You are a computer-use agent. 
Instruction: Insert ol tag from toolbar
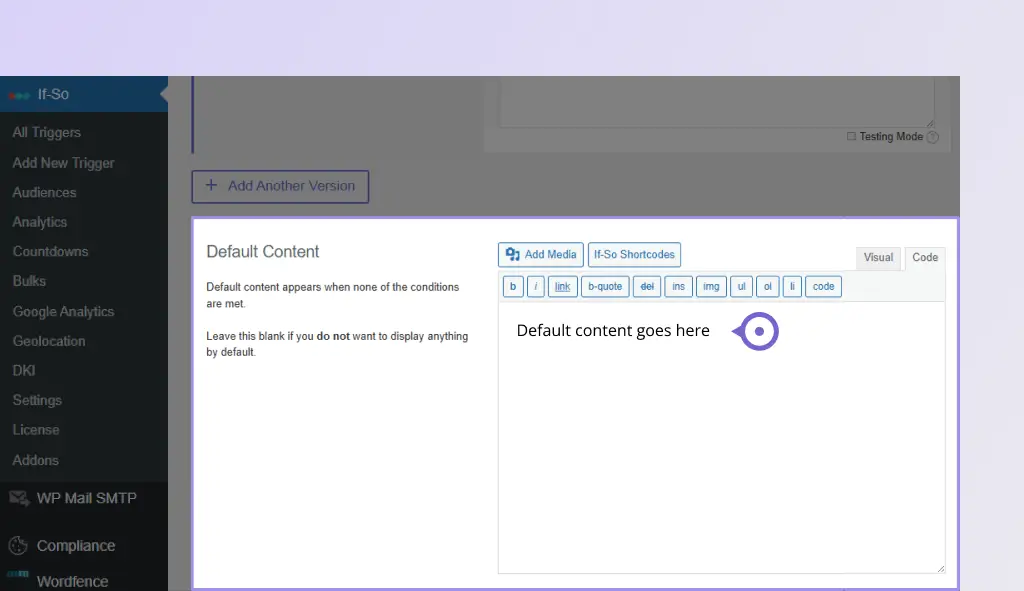click(767, 286)
